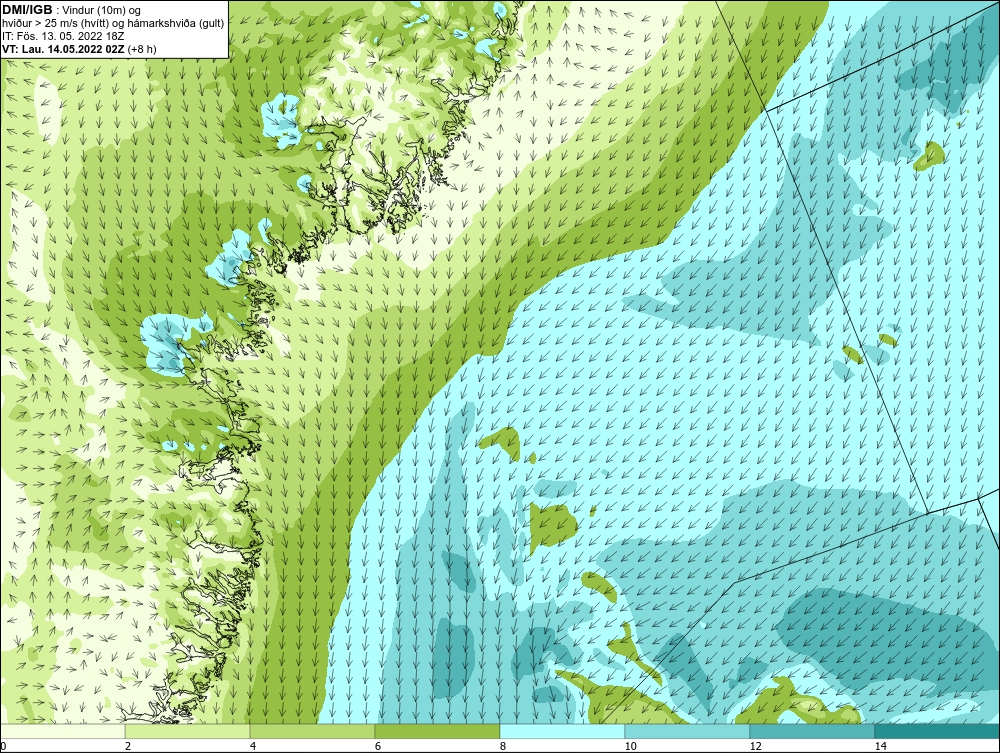Image resolution: width=1000 pixels, height=753 pixels.
Task: Click the legend label '4'
Action: pos(253,746)
